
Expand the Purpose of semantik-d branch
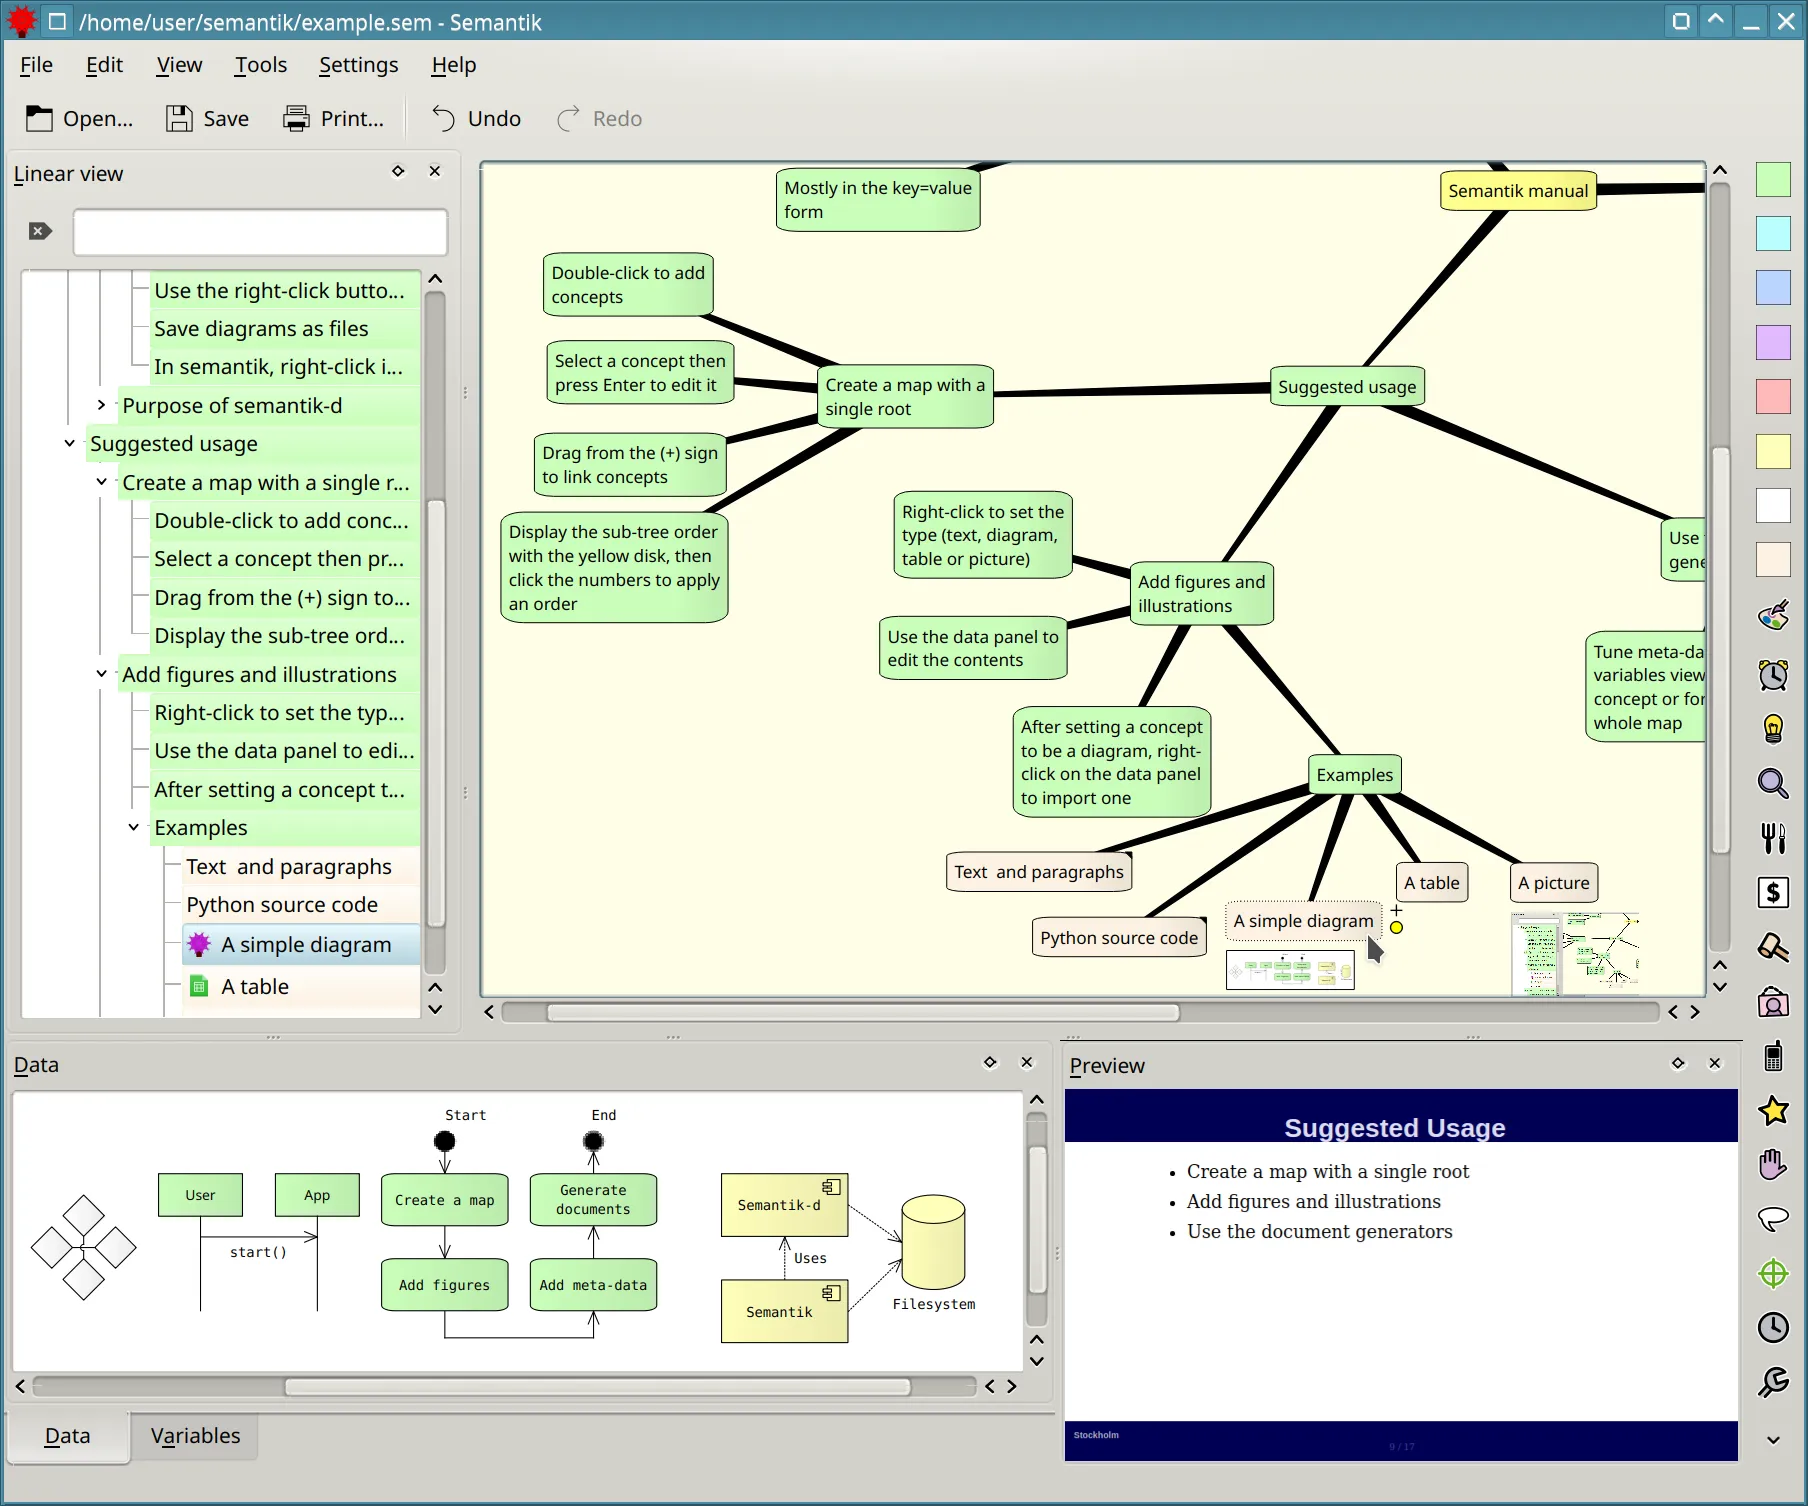(x=100, y=405)
